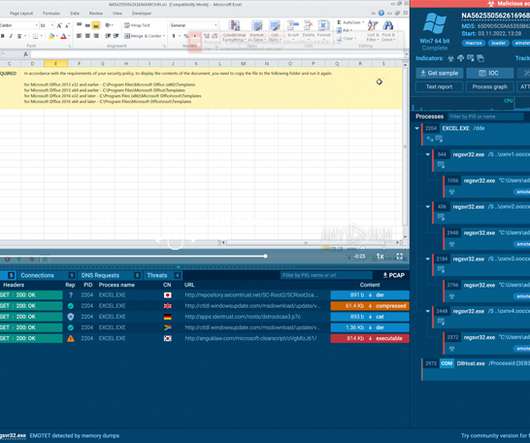Select column E header in Excel

click(55, 64)
